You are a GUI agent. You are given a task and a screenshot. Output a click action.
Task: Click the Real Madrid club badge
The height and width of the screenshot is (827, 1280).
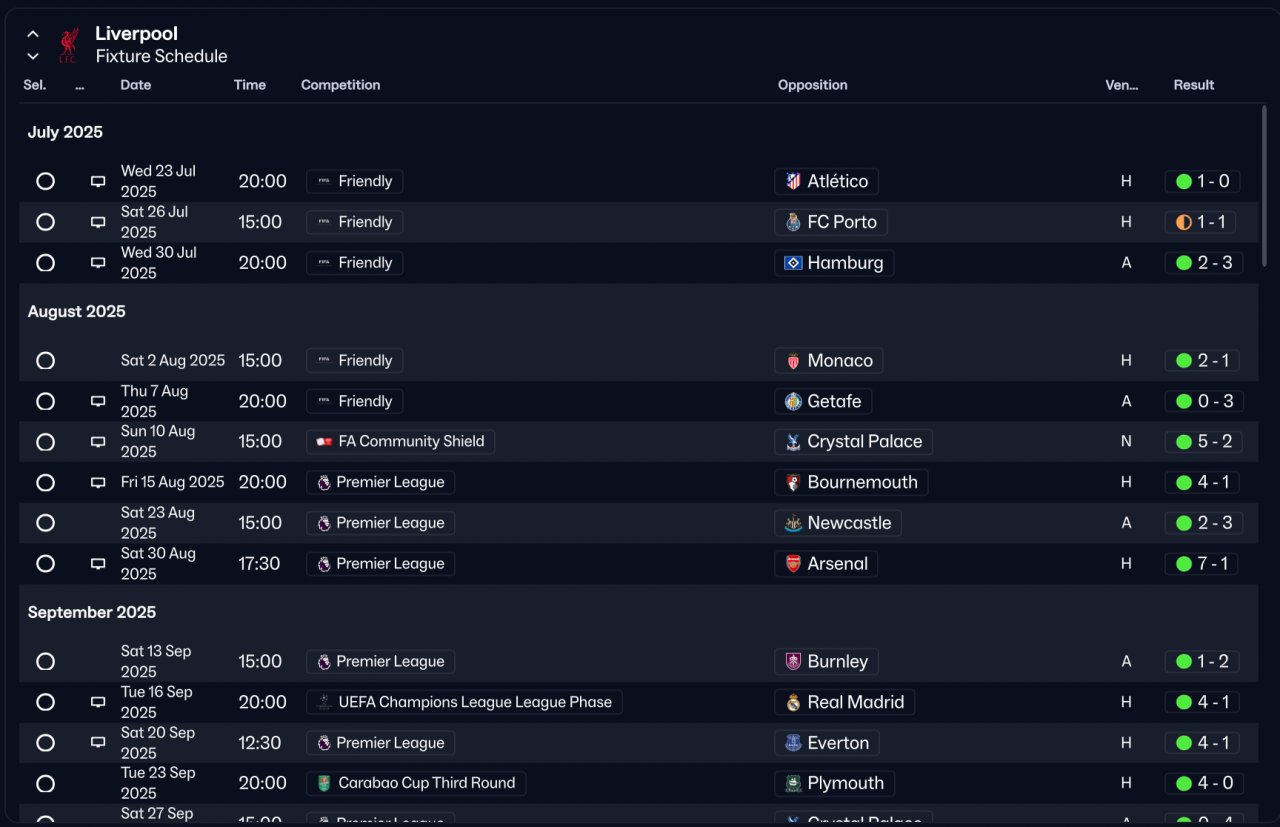click(x=793, y=703)
